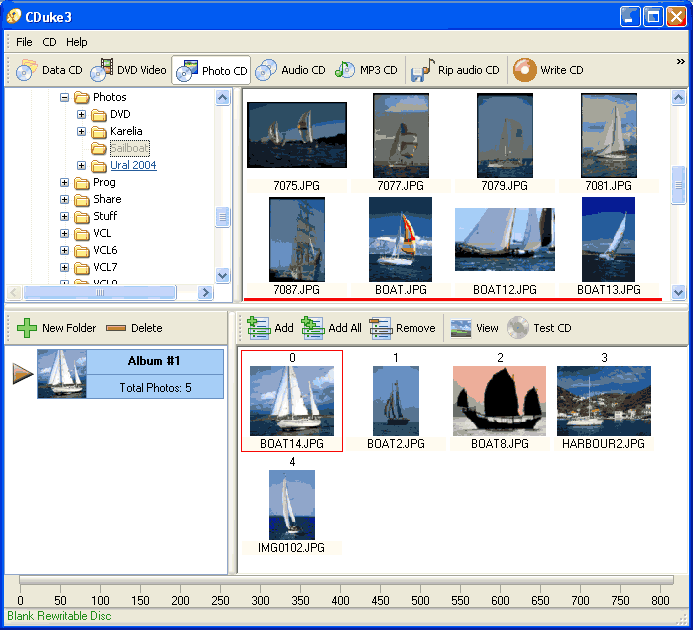Play Album #1 slideshow arrow
The height and width of the screenshot is (630, 693).
tap(23, 374)
